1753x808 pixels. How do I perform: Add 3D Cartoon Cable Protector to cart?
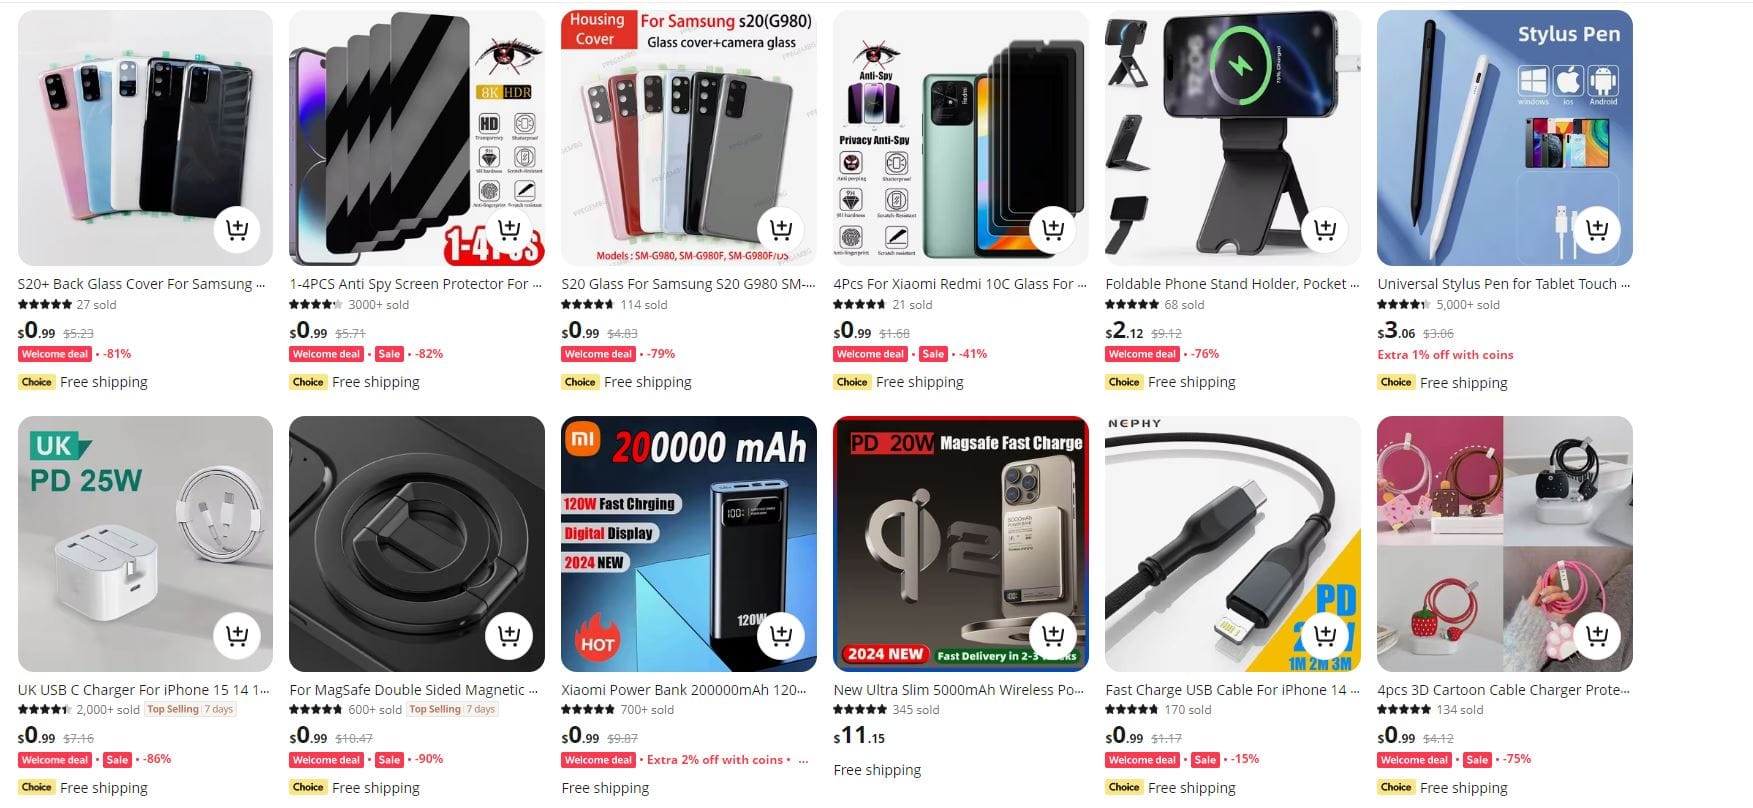[x=1597, y=635]
